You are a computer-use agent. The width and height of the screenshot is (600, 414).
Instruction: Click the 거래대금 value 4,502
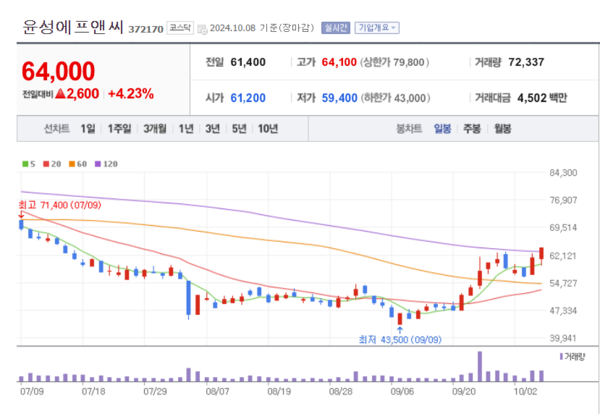coord(532,98)
